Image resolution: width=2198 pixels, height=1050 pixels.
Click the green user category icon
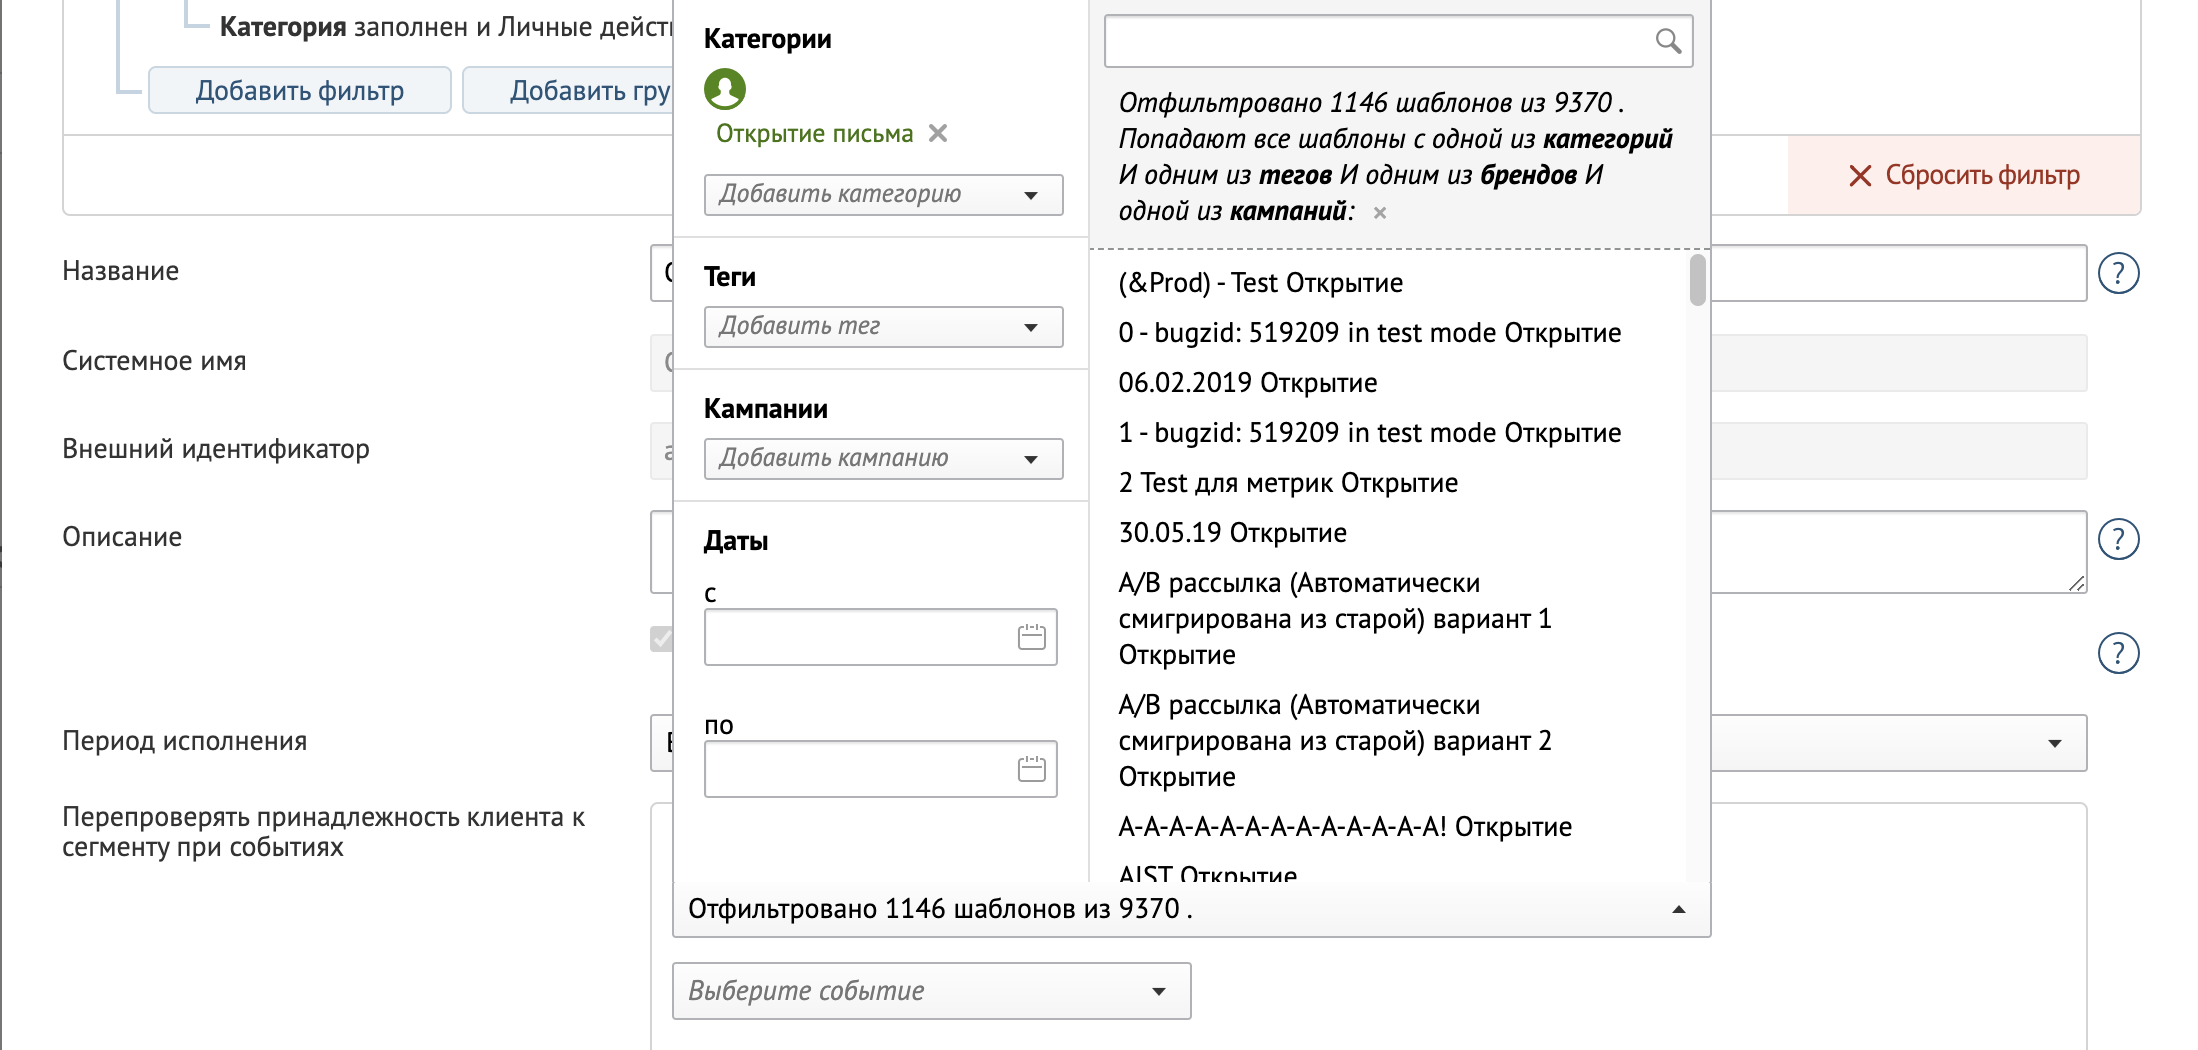click(725, 89)
